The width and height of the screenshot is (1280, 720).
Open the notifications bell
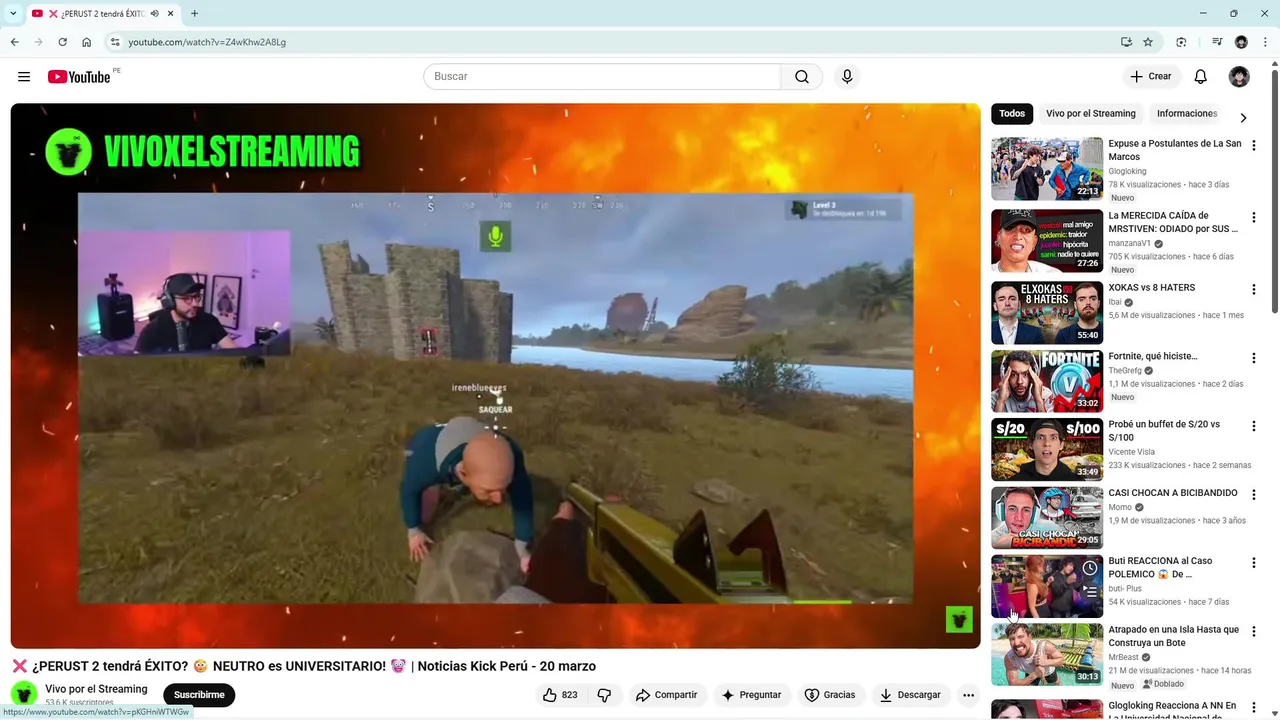click(x=1201, y=77)
